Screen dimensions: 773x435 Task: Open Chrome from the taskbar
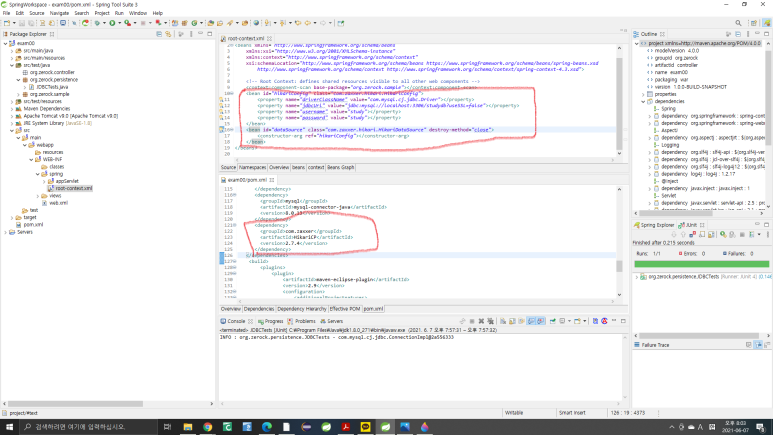point(208,427)
